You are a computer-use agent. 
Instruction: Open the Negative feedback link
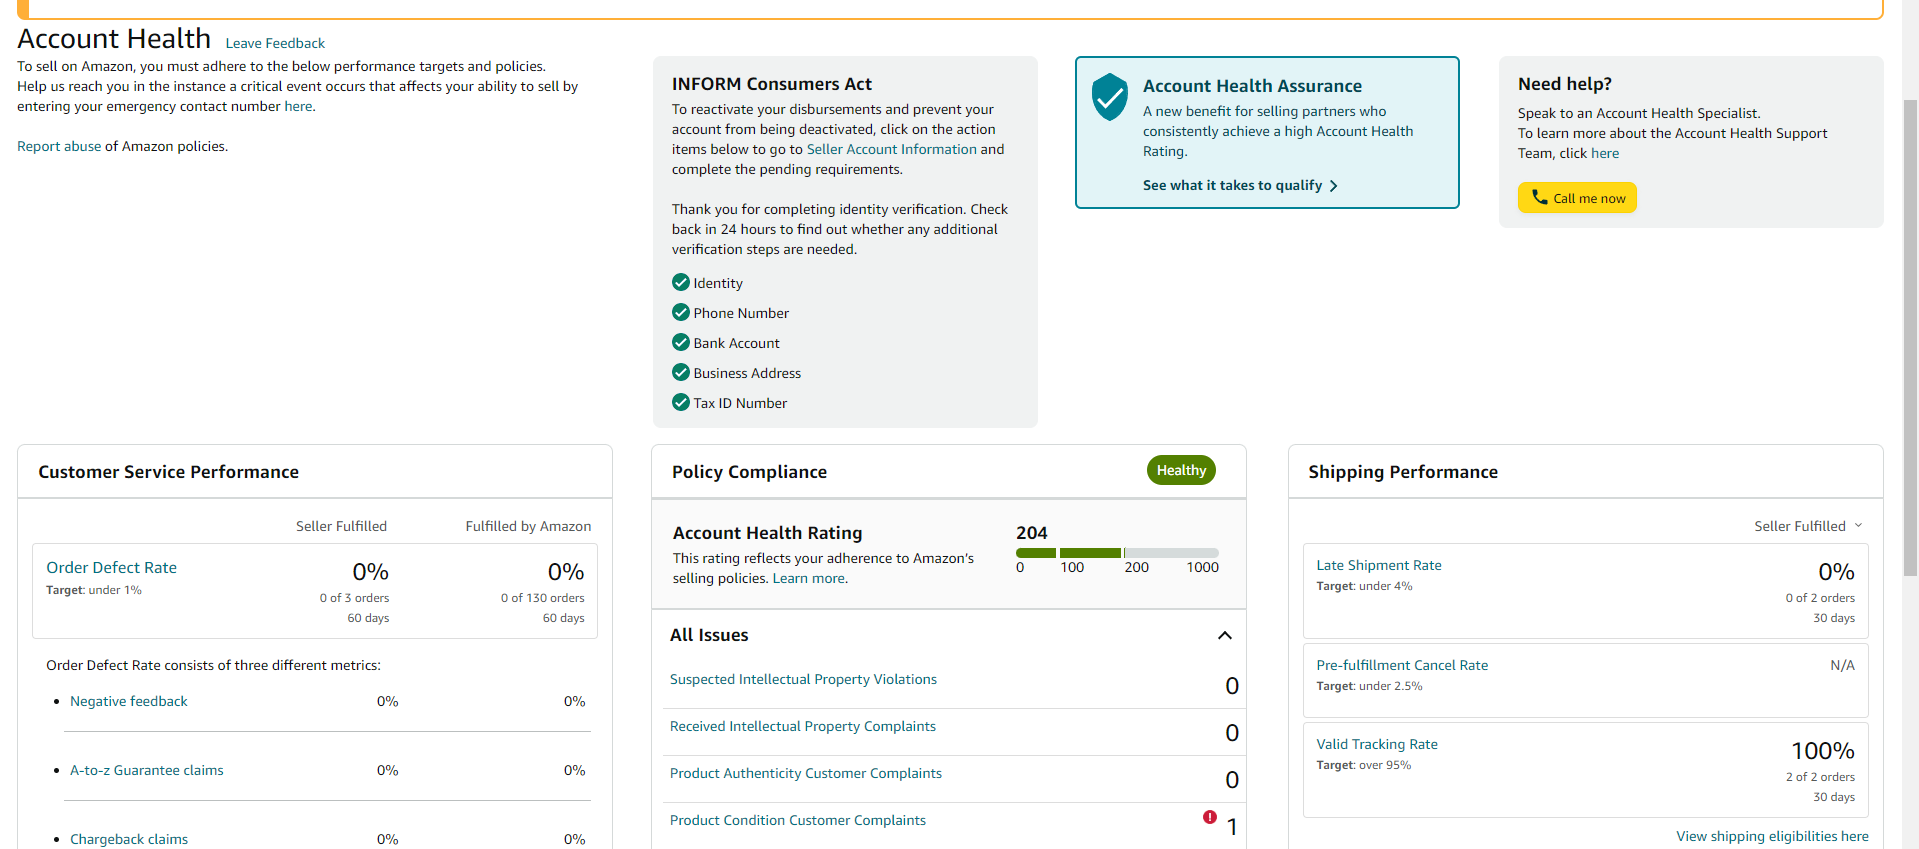tap(129, 701)
